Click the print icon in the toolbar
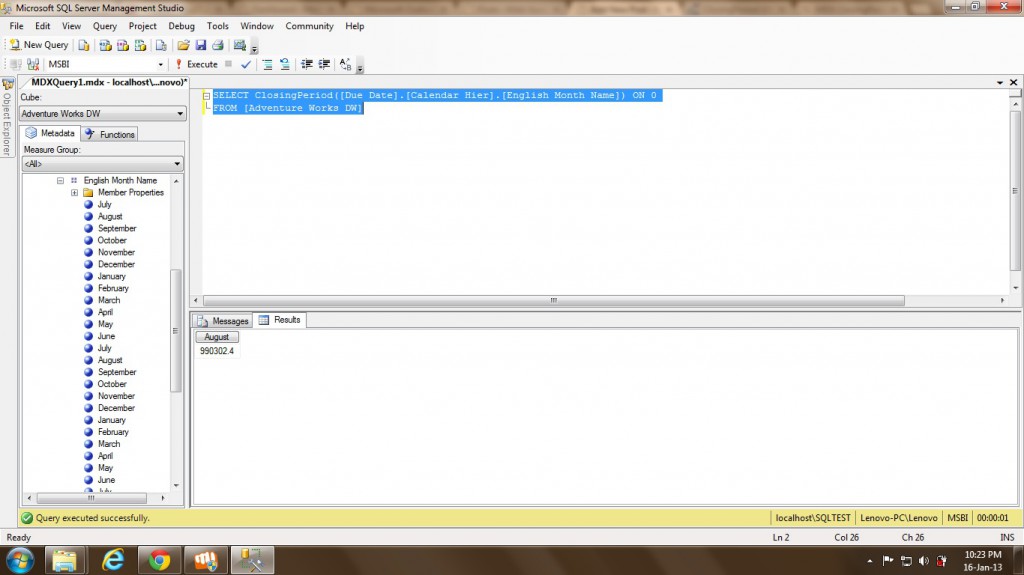This screenshot has width=1024, height=575. 217,45
